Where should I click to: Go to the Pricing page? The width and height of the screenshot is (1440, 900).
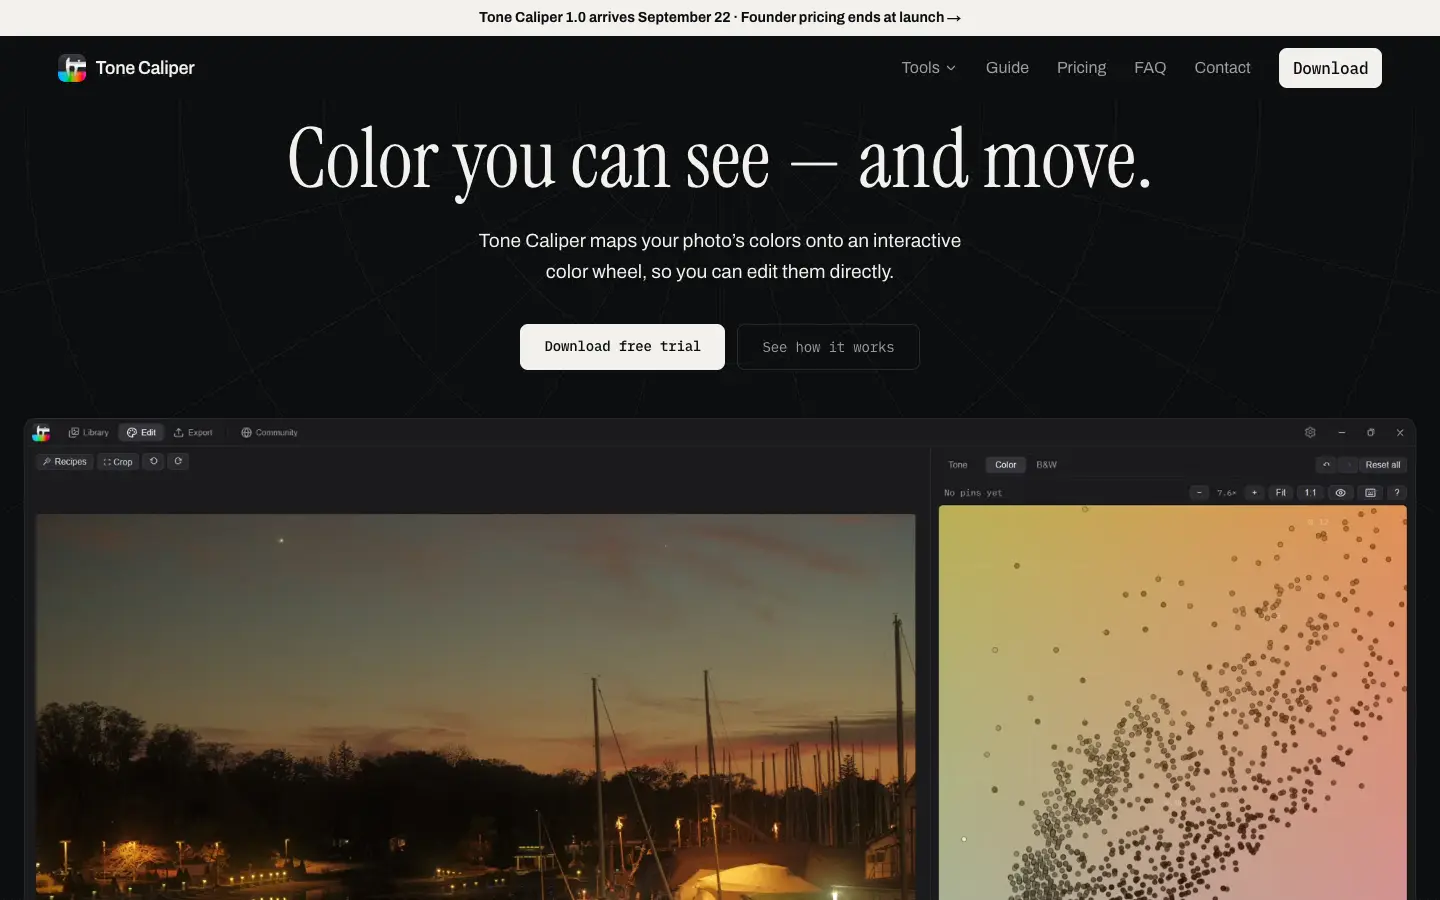tap(1081, 68)
